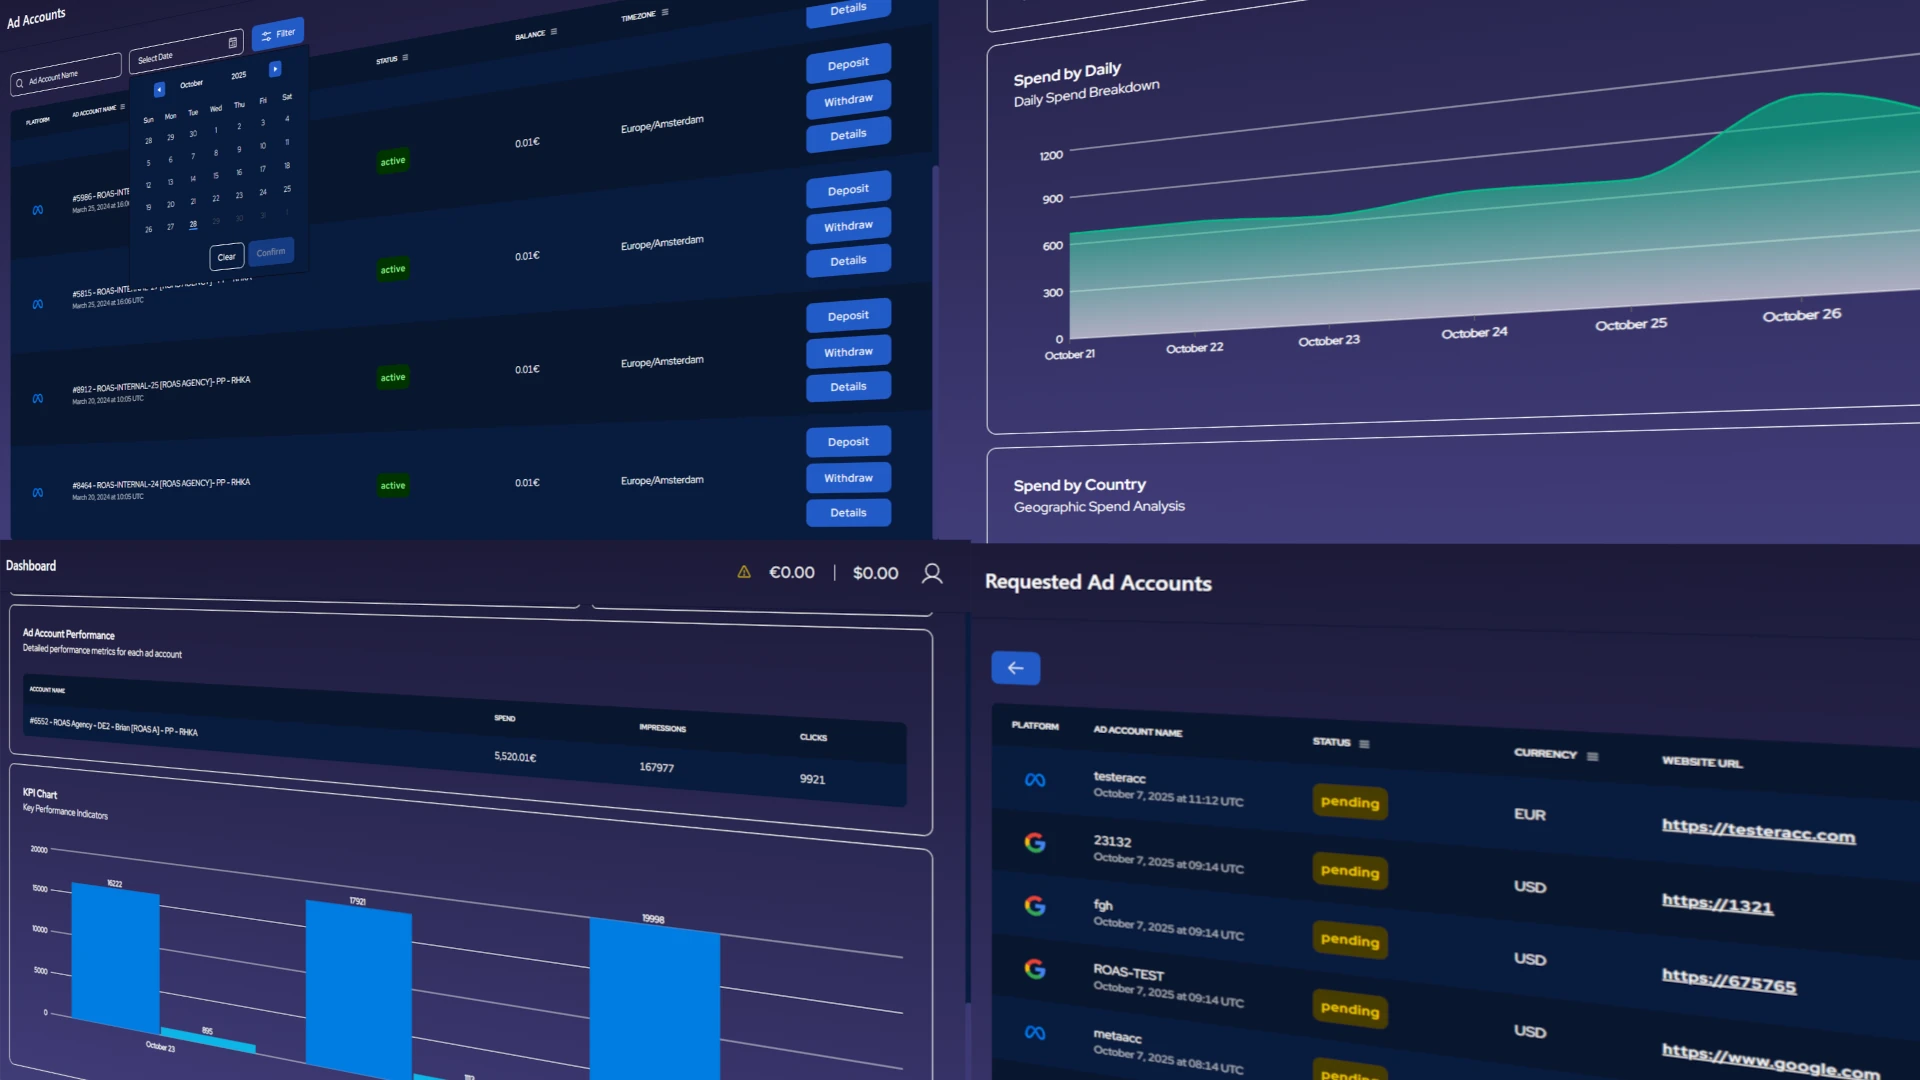Click the Meta platform icon on account #5986
The image size is (1920, 1080).
pos(37,209)
